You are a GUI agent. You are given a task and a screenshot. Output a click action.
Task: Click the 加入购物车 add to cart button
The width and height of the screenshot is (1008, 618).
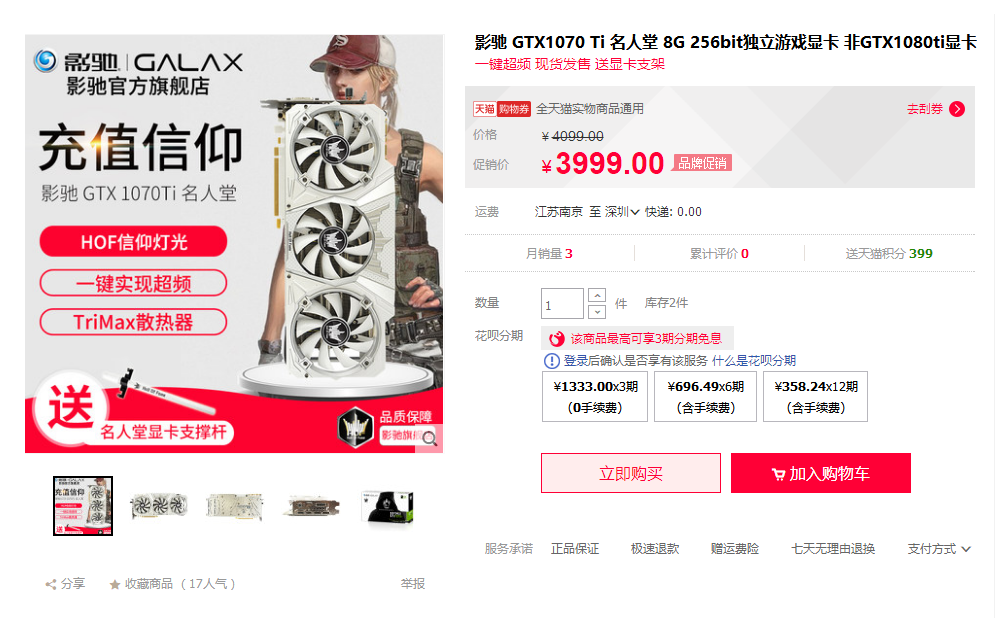click(821, 473)
